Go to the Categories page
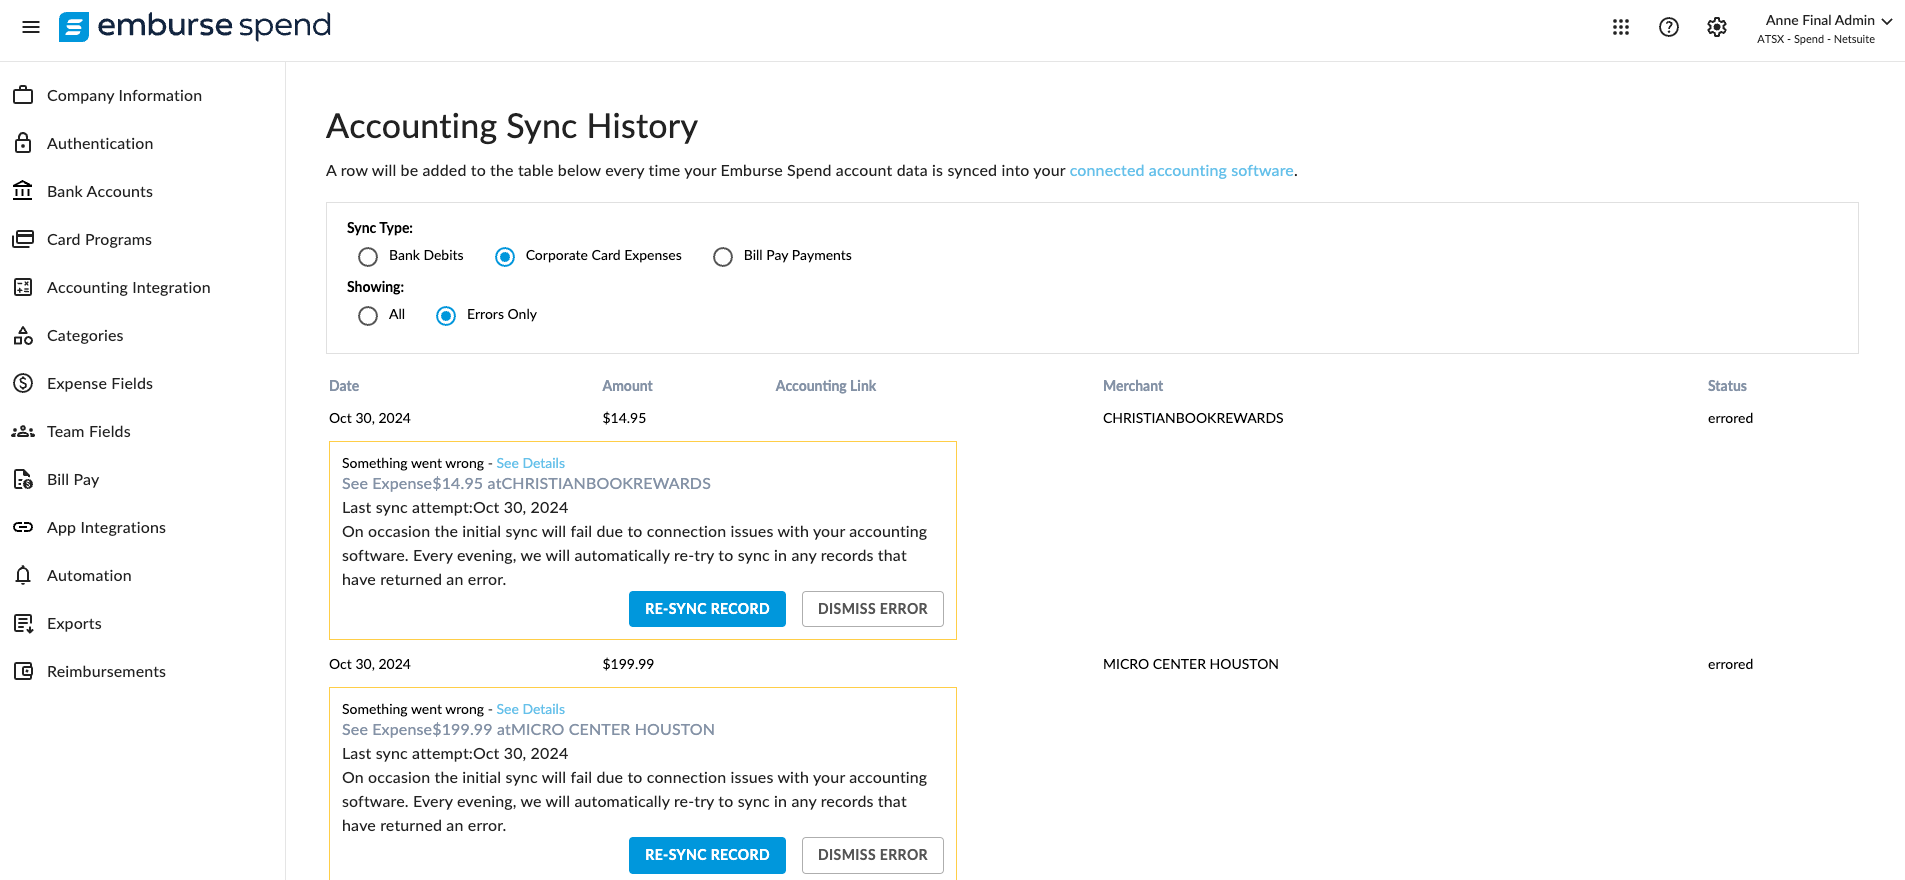 [x=85, y=335]
